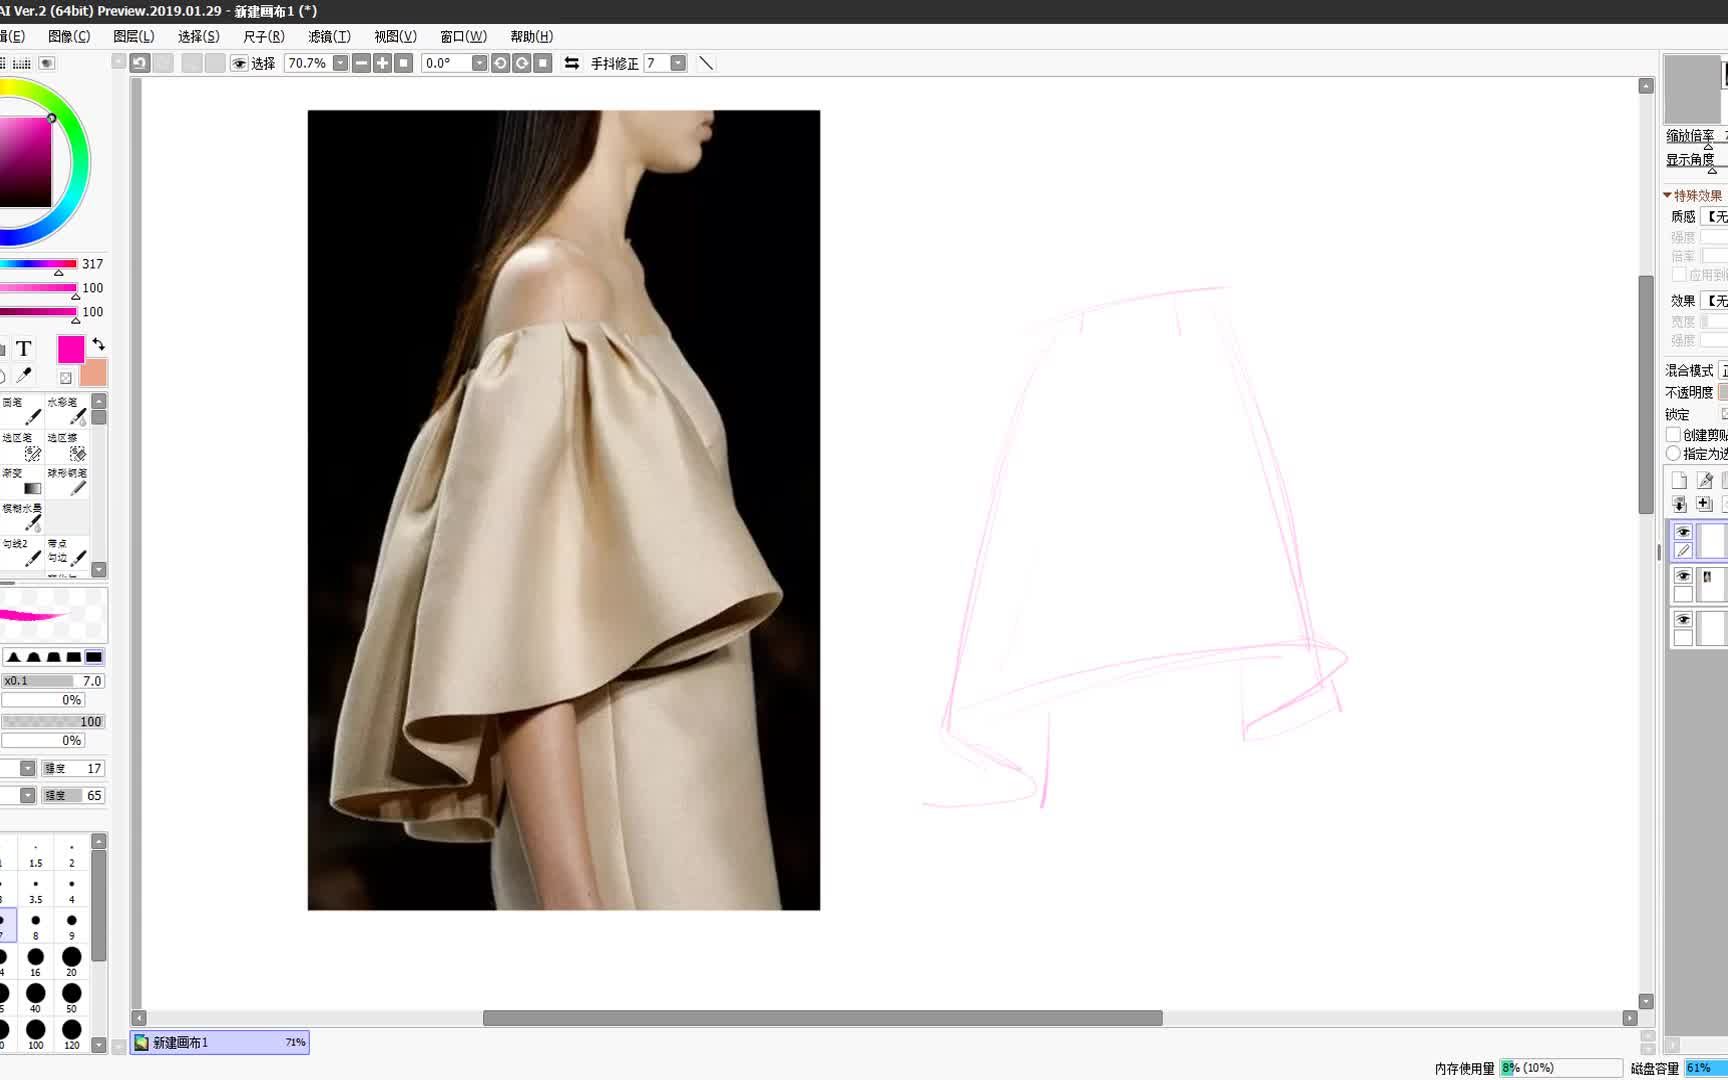Select brush size preset 16

pos(36,961)
